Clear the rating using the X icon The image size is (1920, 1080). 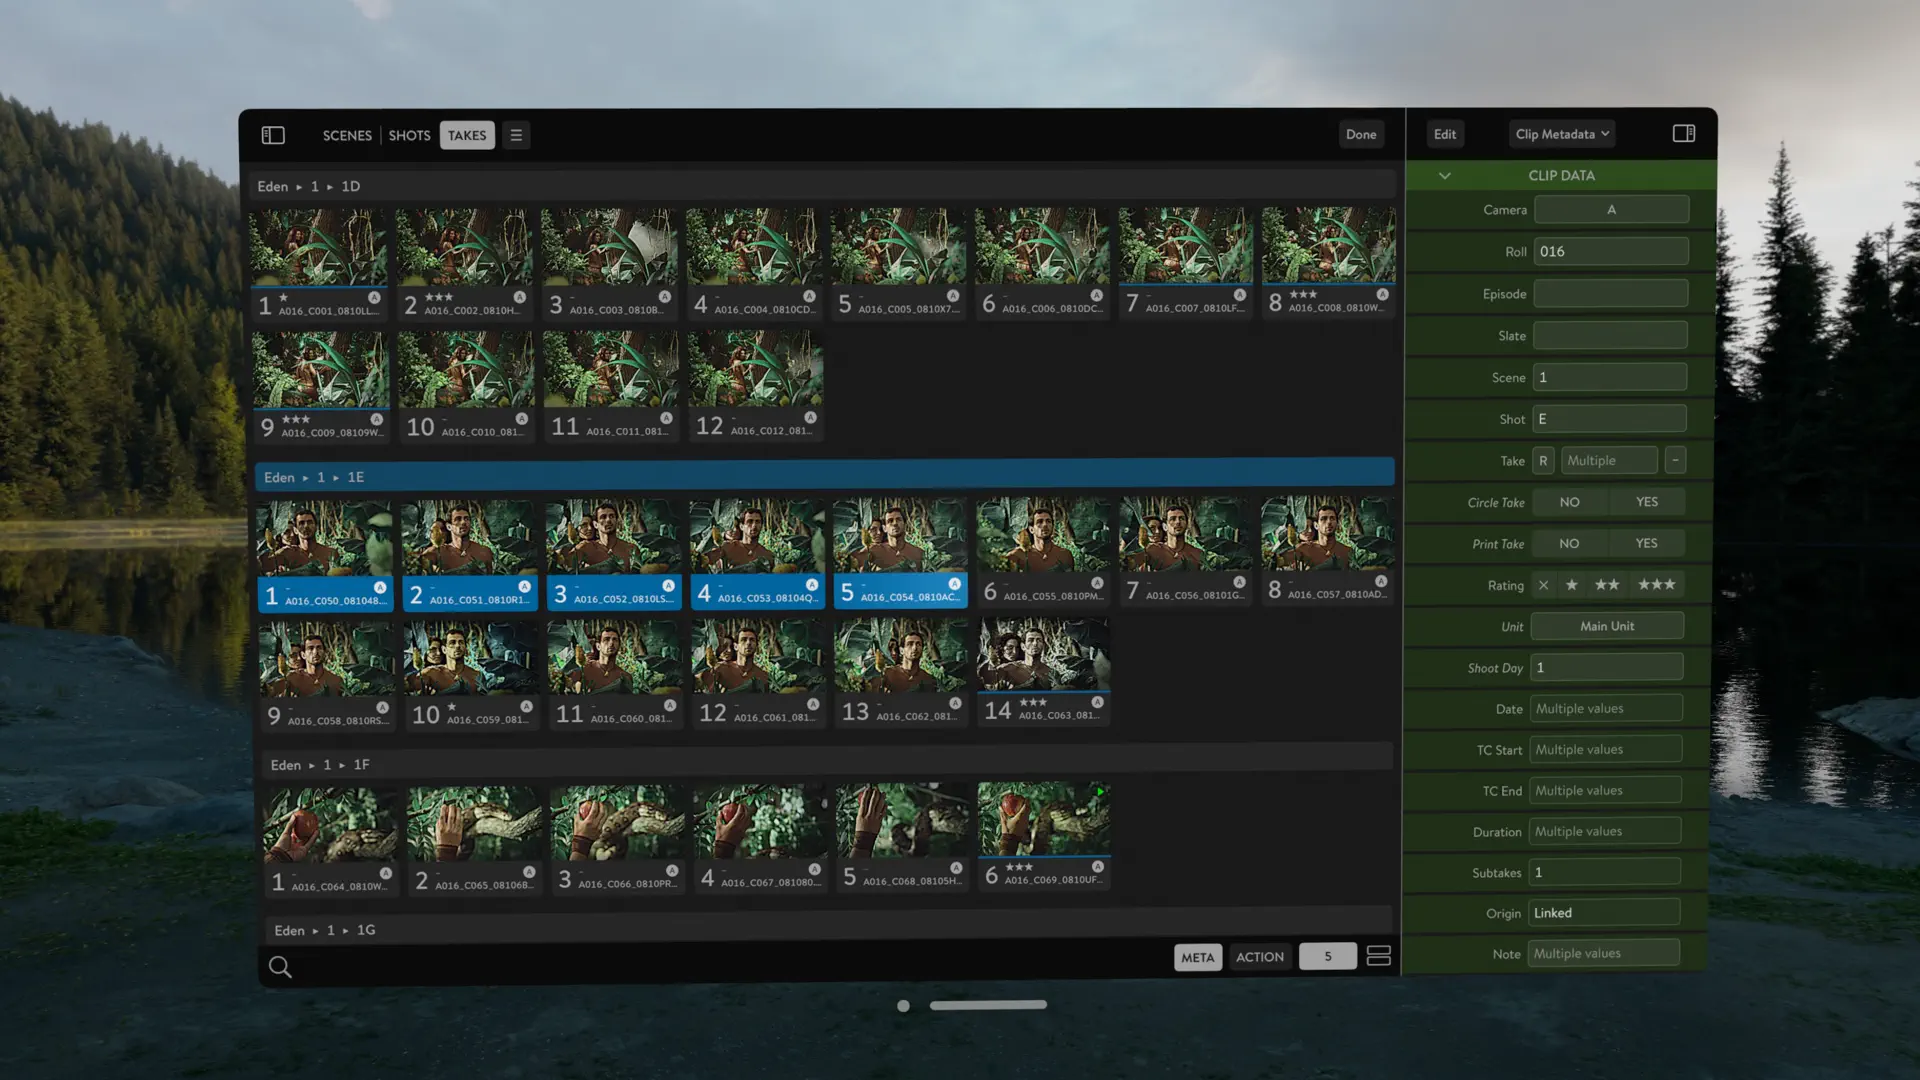tap(1543, 584)
